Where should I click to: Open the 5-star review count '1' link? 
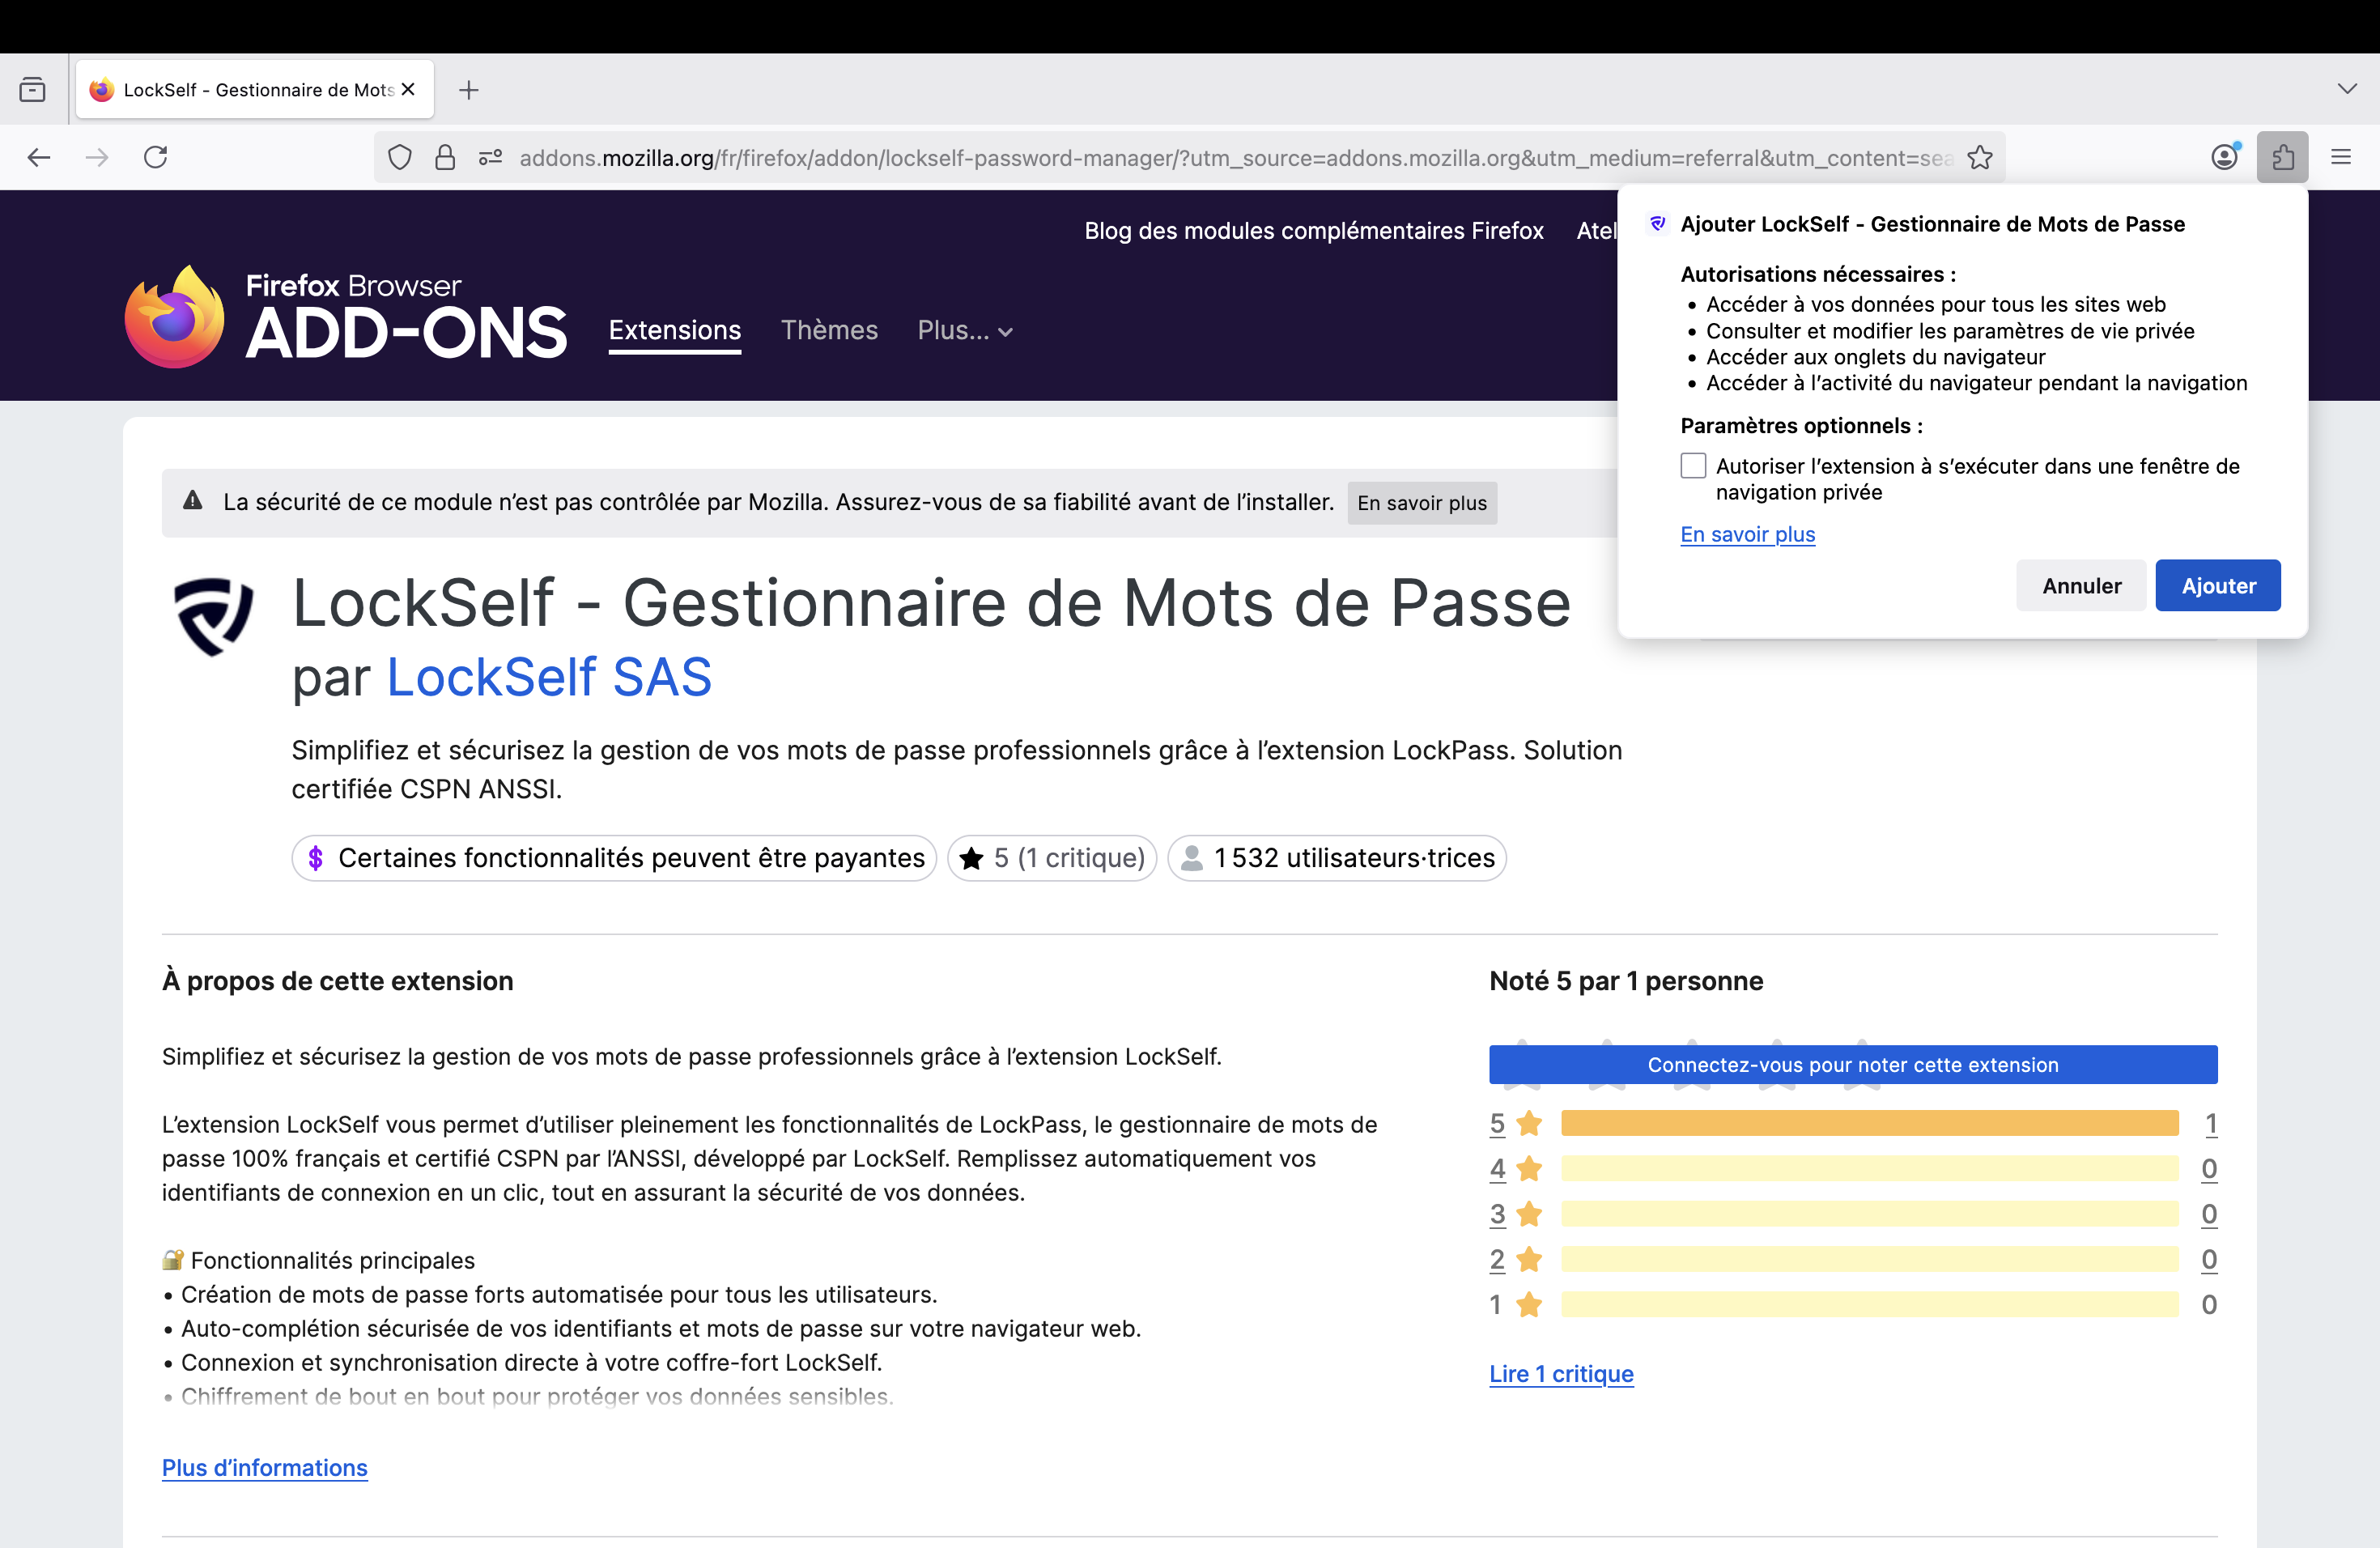(x=2211, y=1124)
